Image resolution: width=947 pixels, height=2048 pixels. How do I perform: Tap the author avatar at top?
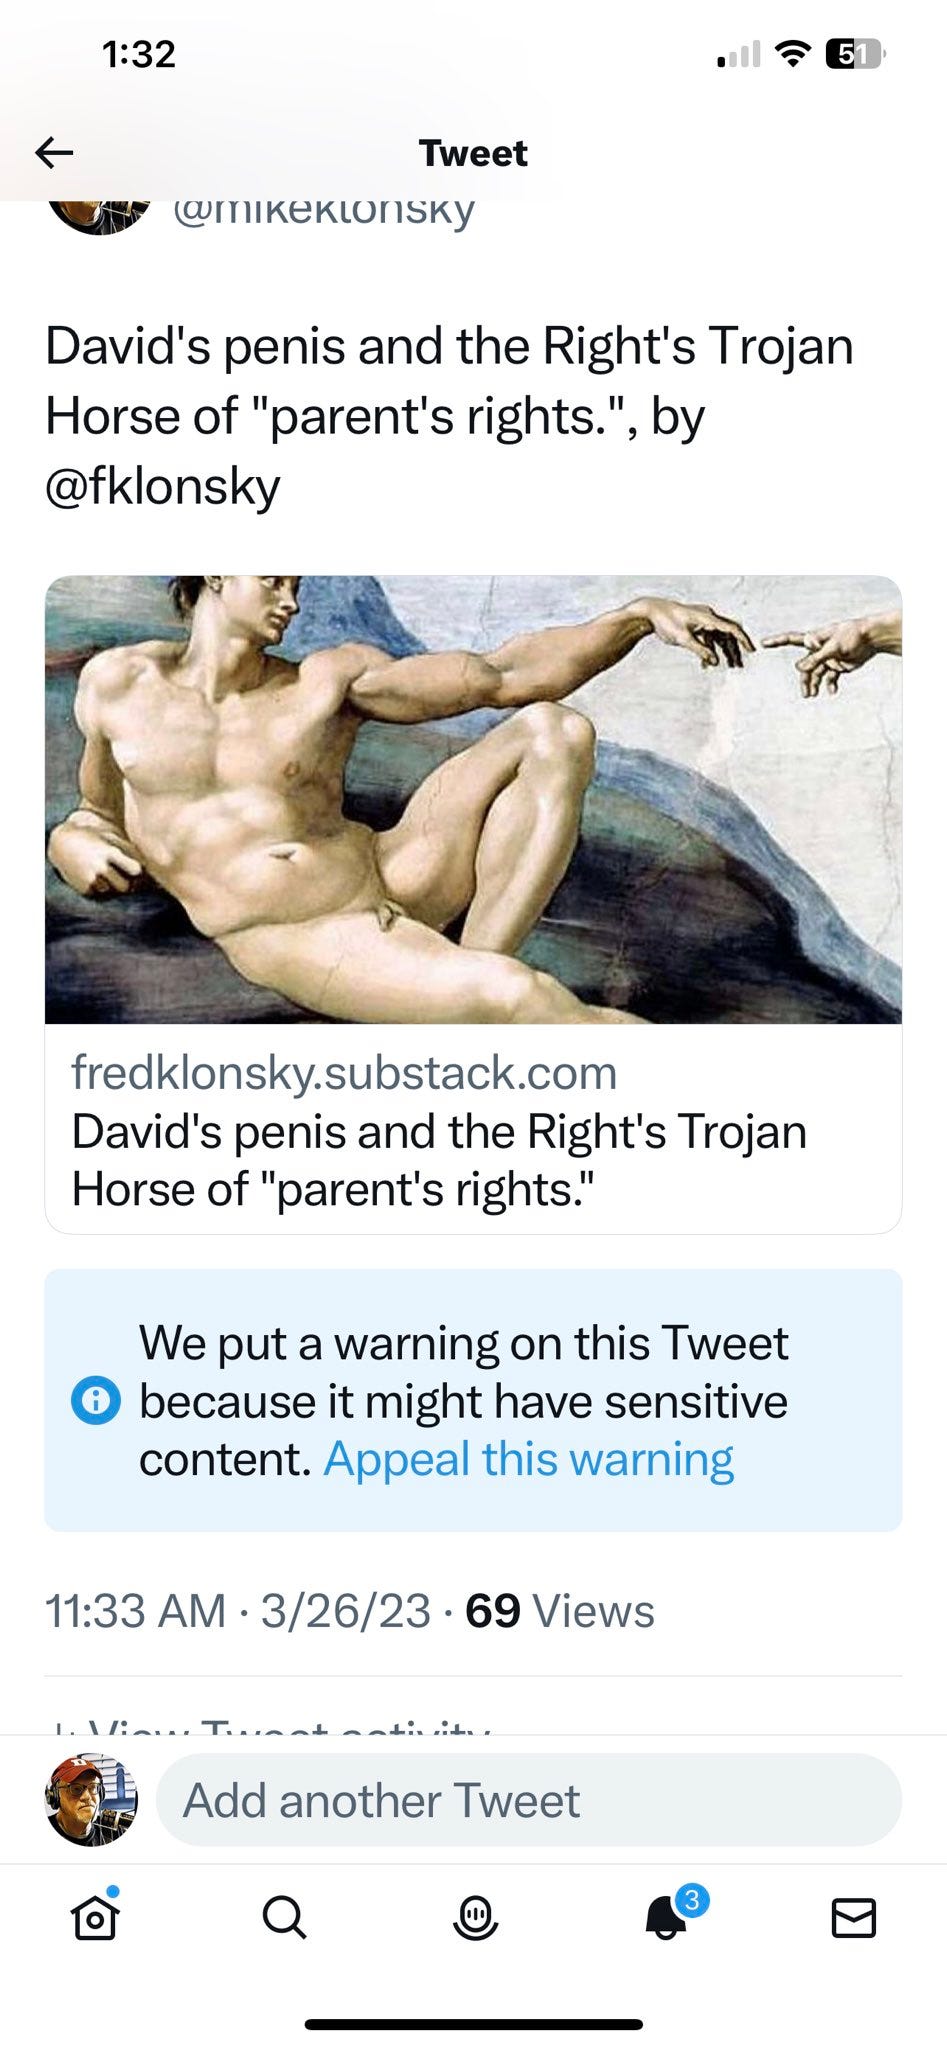point(99,216)
